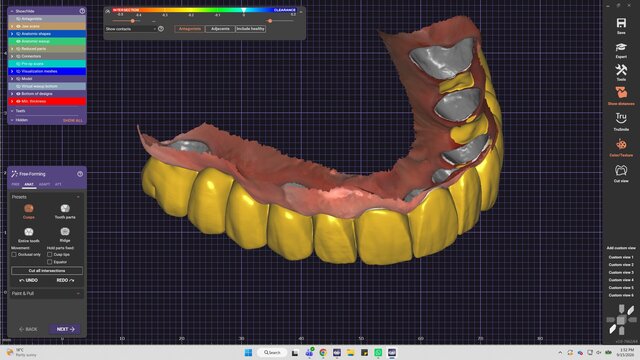Click the view orientation cube widget
This screenshot has height=360, width=640.
point(621,320)
